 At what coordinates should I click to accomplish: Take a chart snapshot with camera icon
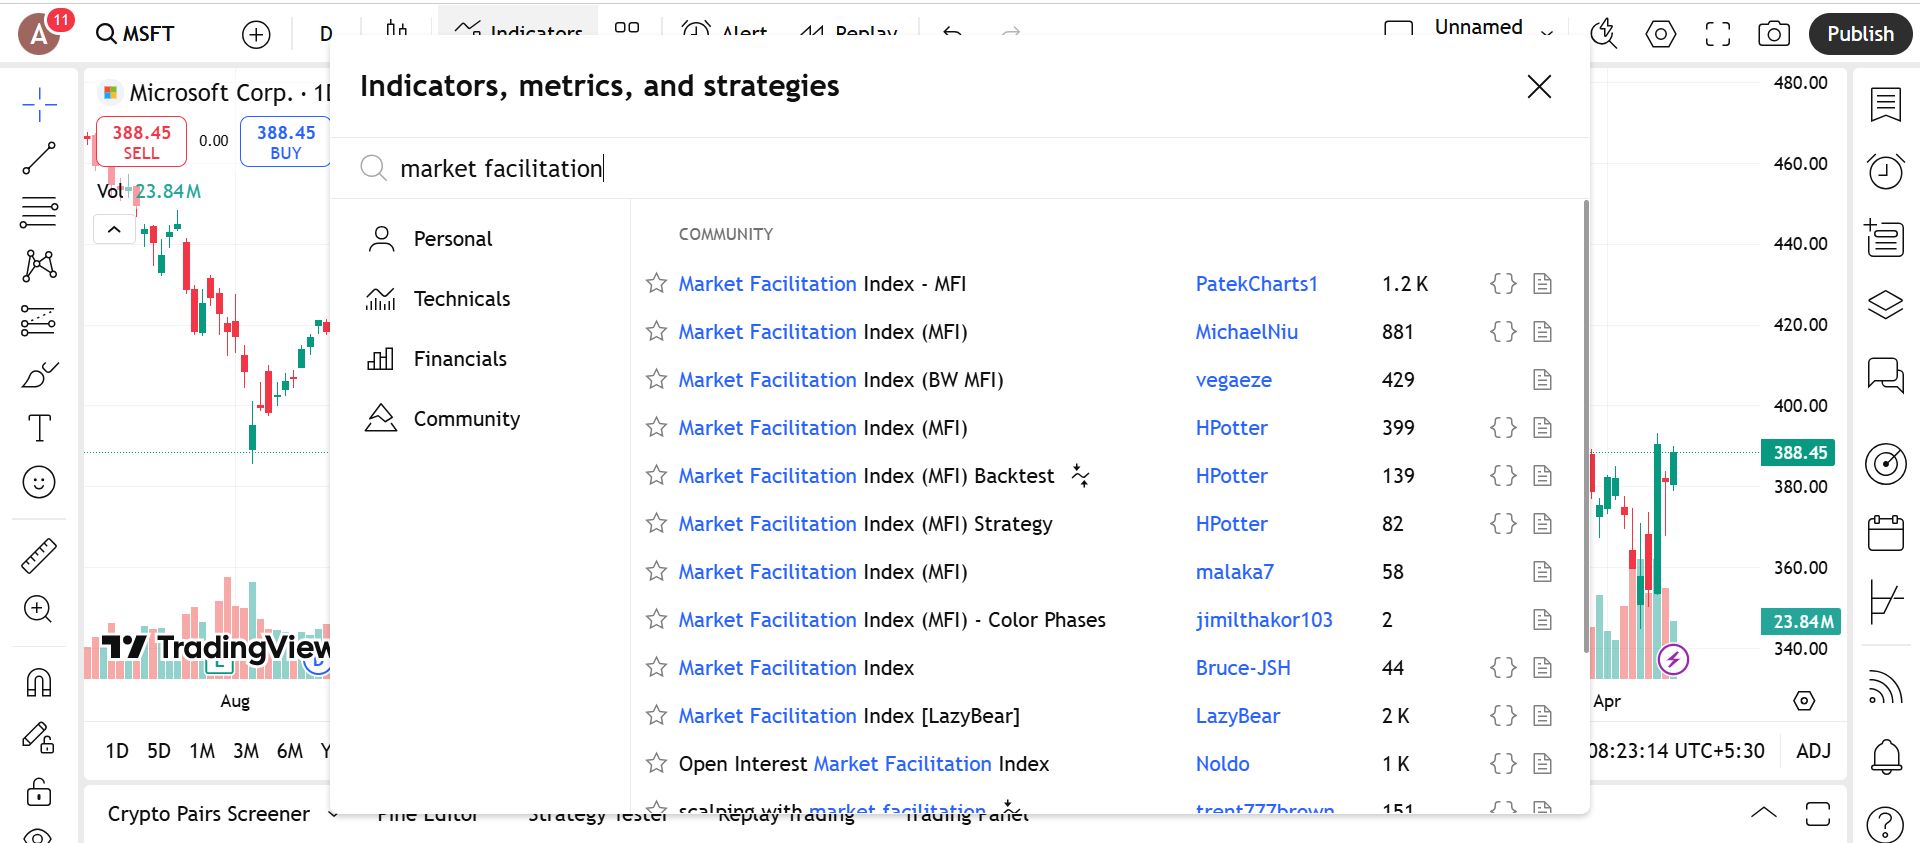[1774, 34]
